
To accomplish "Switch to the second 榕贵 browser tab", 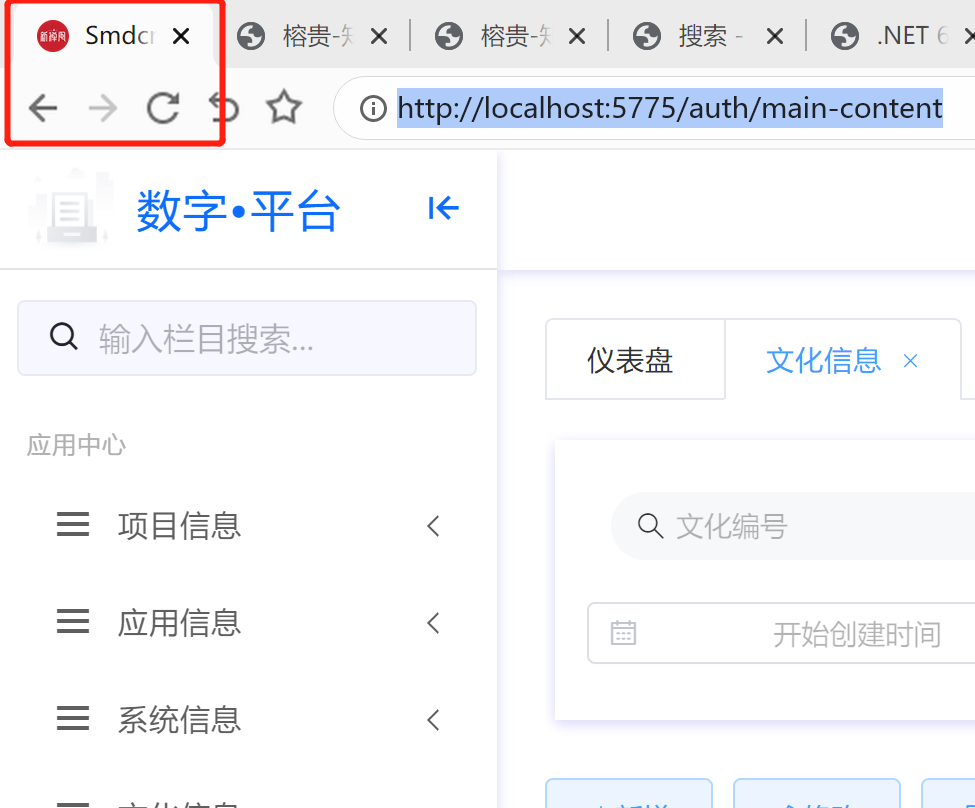I will (x=507, y=36).
